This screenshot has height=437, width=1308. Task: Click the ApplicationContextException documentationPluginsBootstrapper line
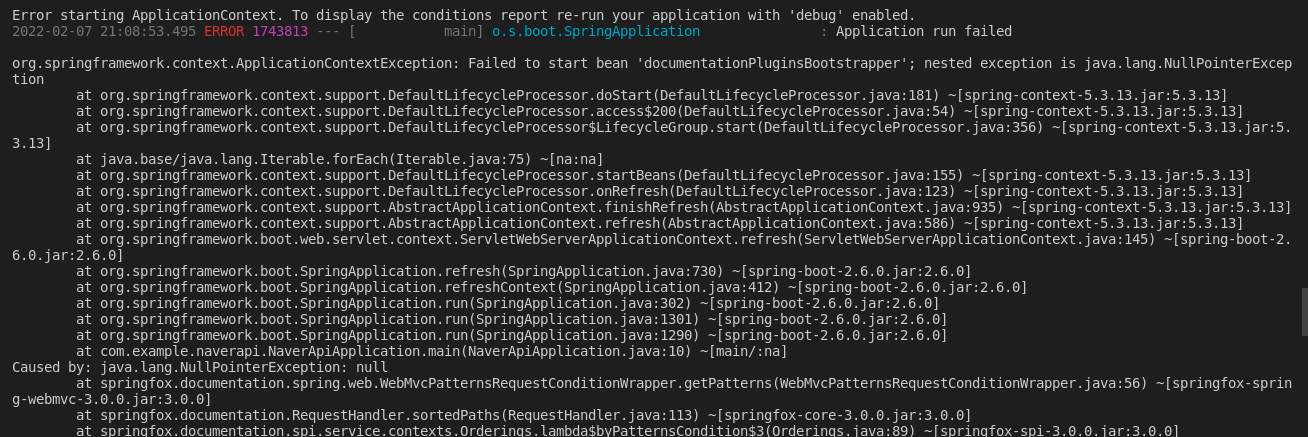[652, 71]
